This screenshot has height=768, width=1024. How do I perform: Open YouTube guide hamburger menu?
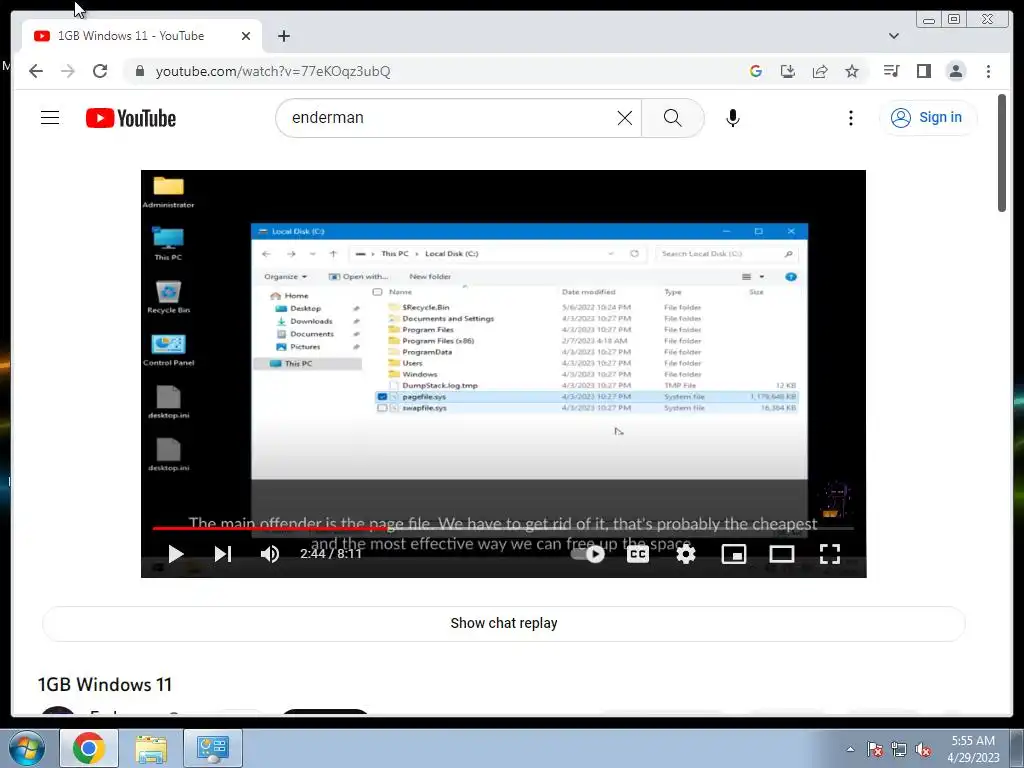click(x=50, y=118)
